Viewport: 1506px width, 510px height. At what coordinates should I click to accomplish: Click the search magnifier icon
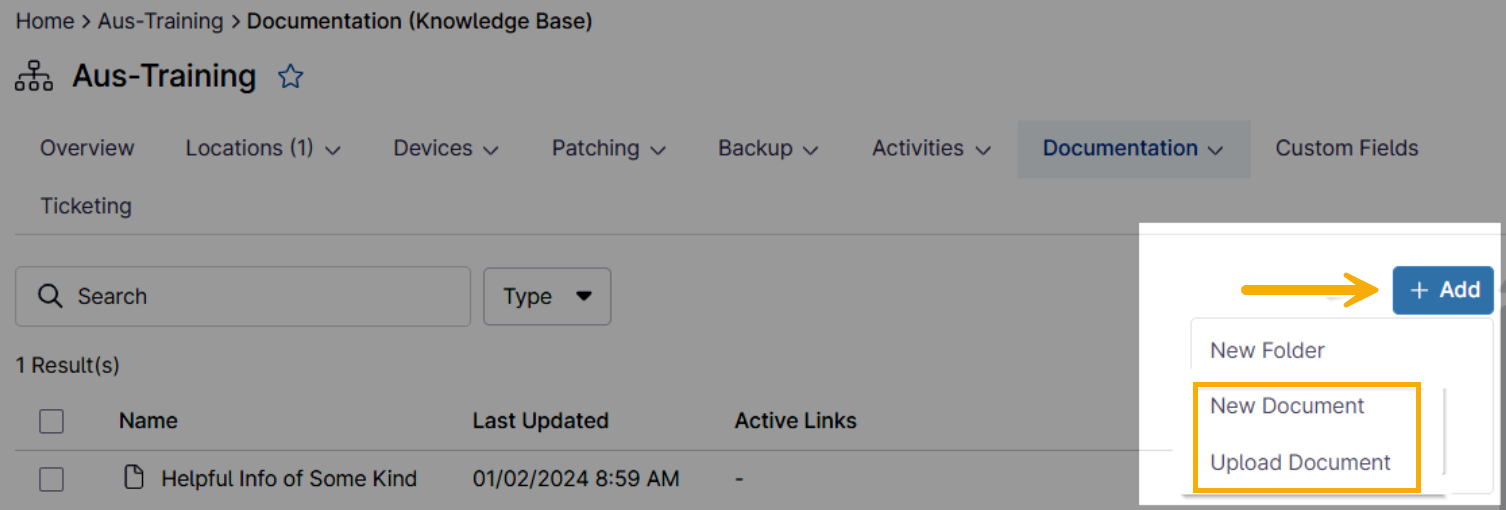(50, 296)
